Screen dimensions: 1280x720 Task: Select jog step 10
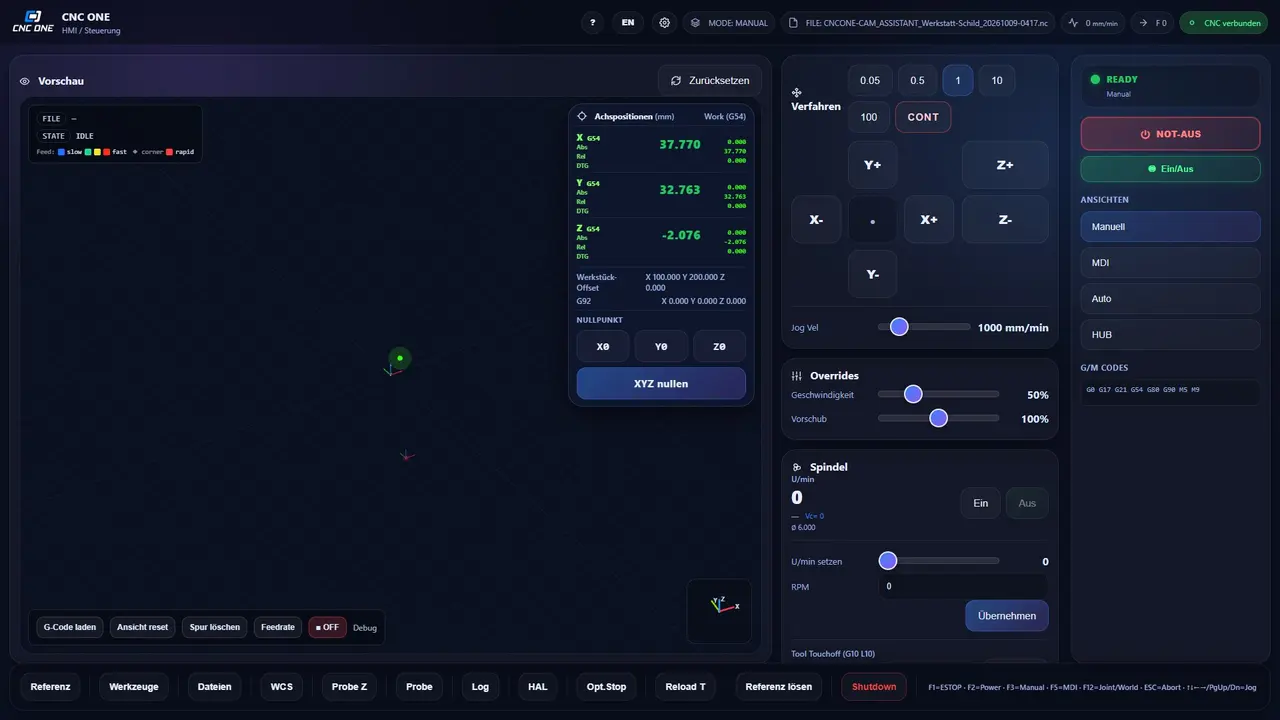(996, 80)
